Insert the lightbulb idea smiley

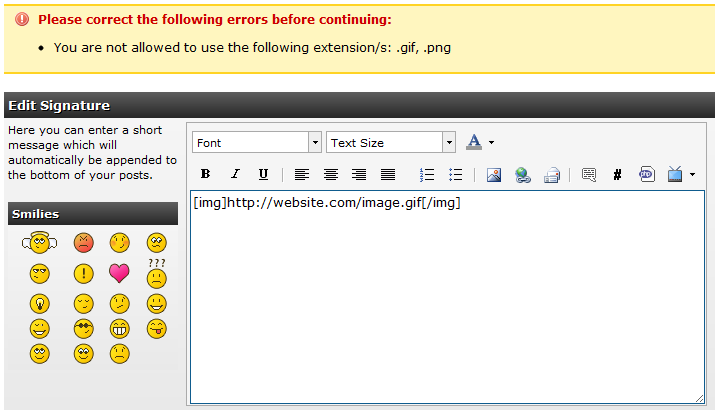[x=40, y=304]
